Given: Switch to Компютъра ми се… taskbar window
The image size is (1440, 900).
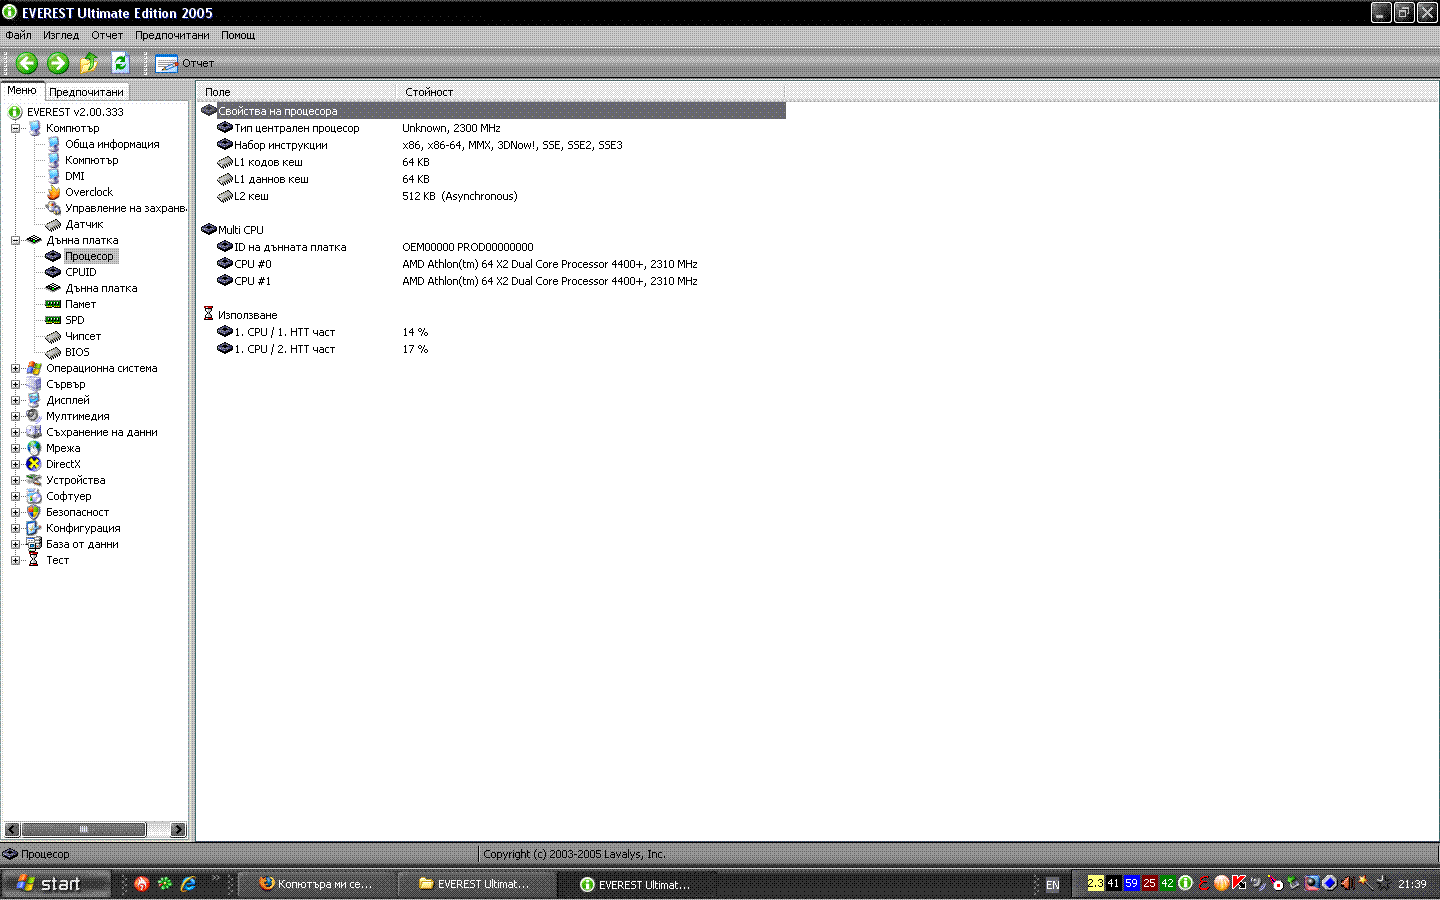Looking at the screenshot, I should click(x=317, y=884).
